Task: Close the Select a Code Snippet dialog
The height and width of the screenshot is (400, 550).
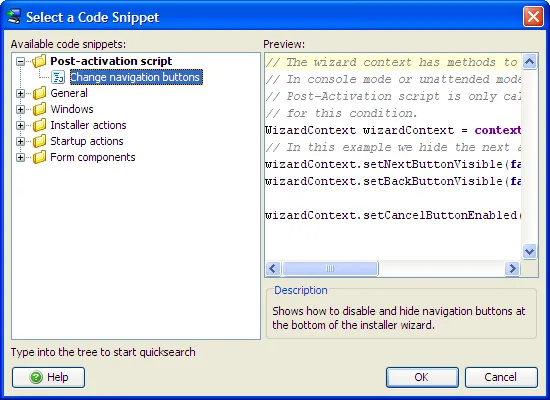Action: [533, 16]
